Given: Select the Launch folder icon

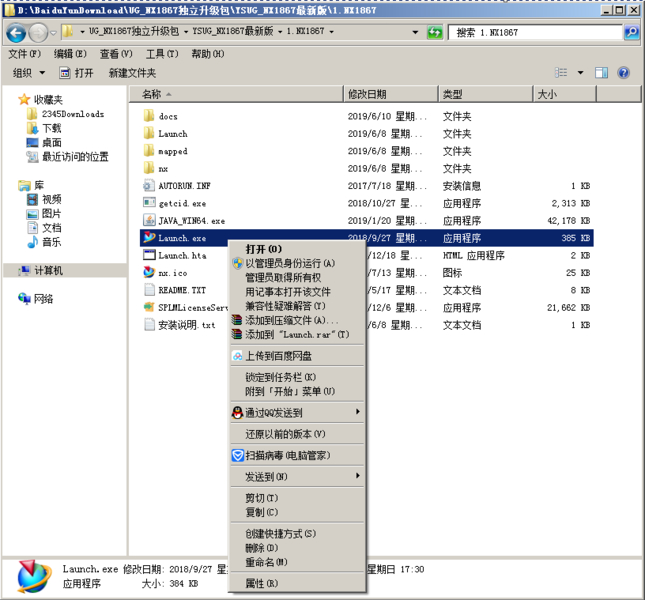Looking at the screenshot, I should click(x=148, y=133).
